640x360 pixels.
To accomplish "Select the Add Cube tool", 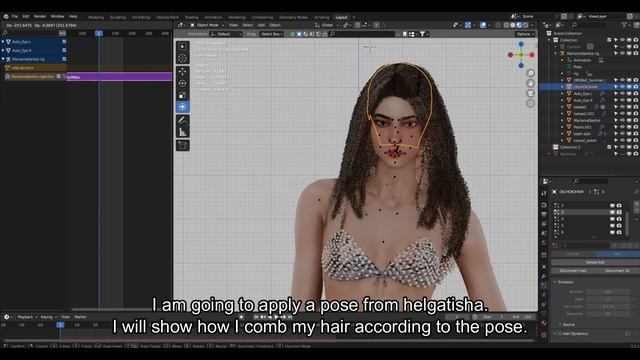I will point(182,146).
